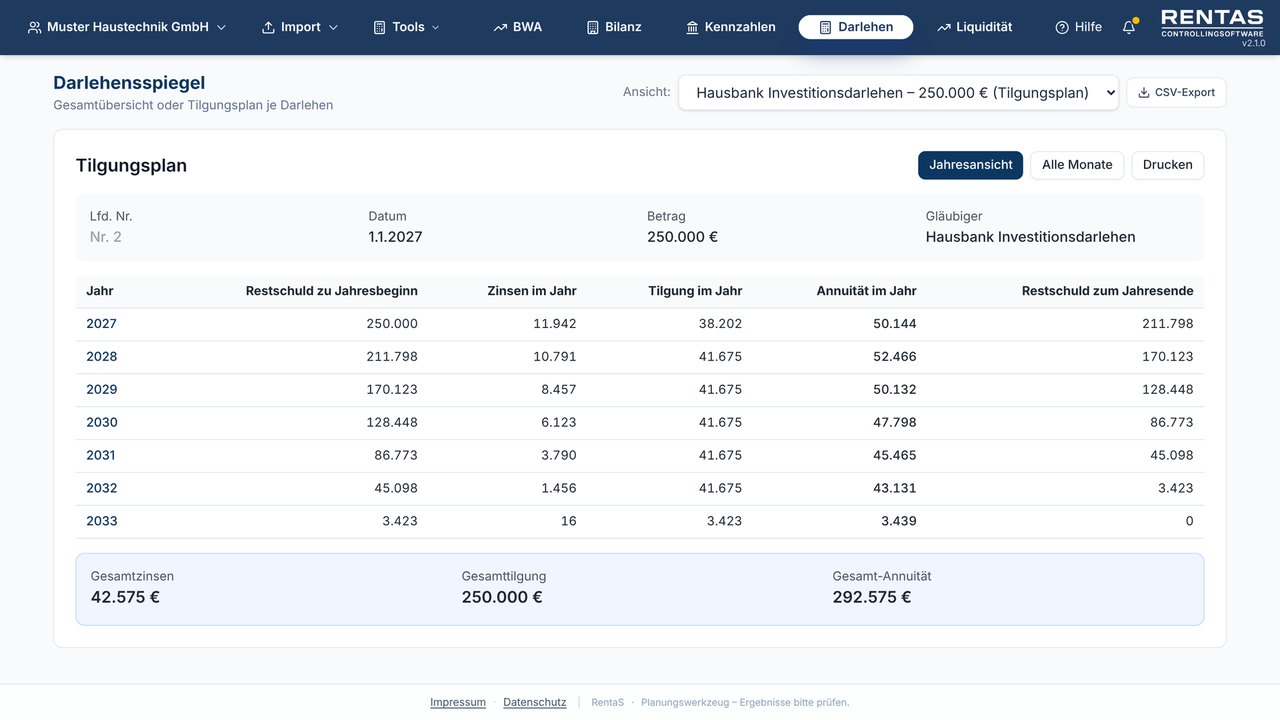Click the Bilanz calculator icon
This screenshot has height=720, width=1280.
[x=593, y=28]
